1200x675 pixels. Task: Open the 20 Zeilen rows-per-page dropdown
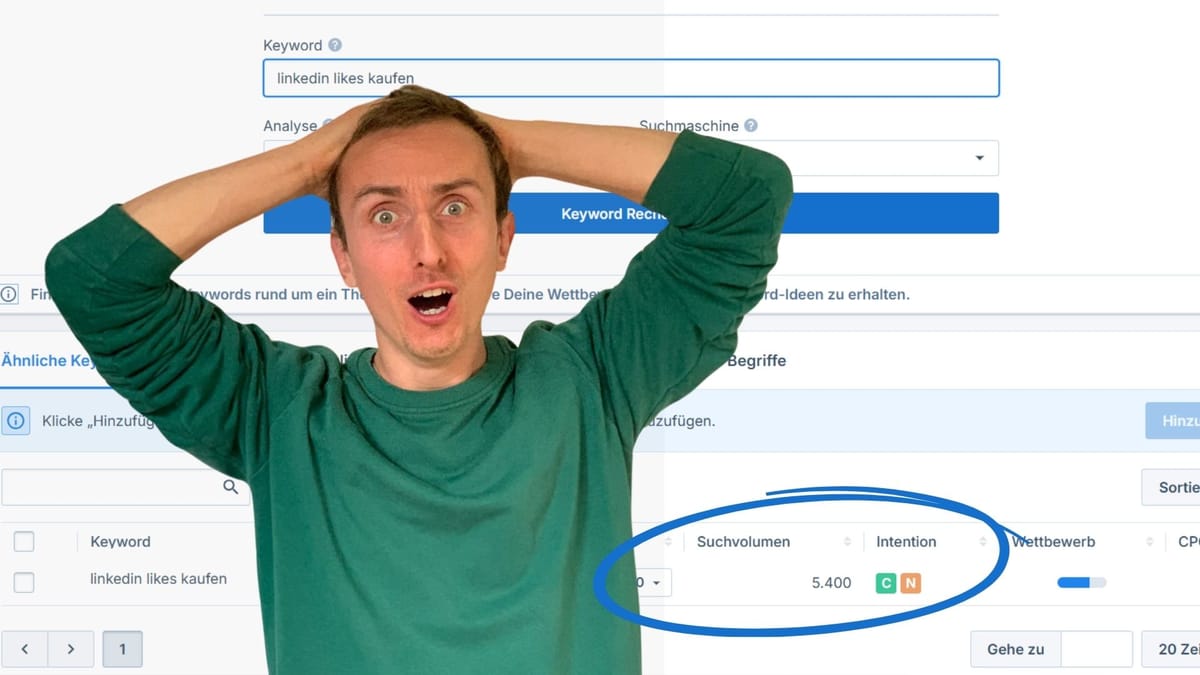tap(1175, 649)
